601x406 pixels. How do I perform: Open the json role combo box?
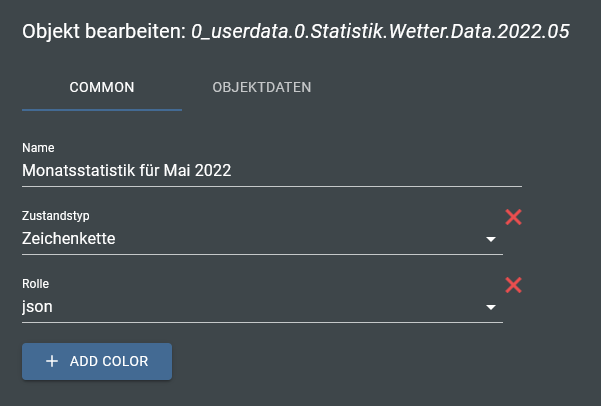click(250, 307)
